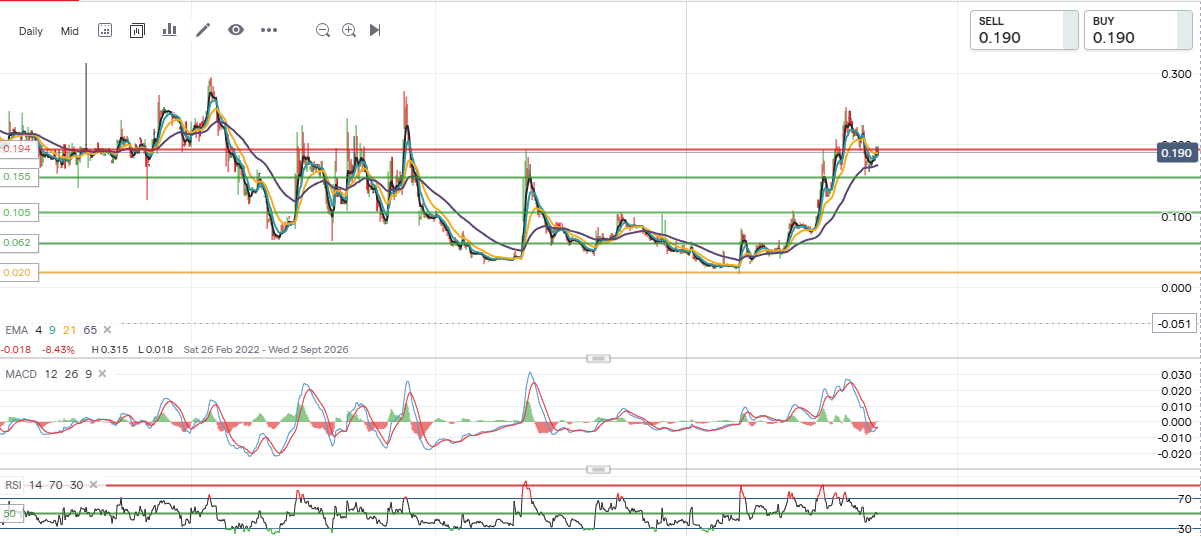Remove the RSI indicator with X

tap(93, 485)
